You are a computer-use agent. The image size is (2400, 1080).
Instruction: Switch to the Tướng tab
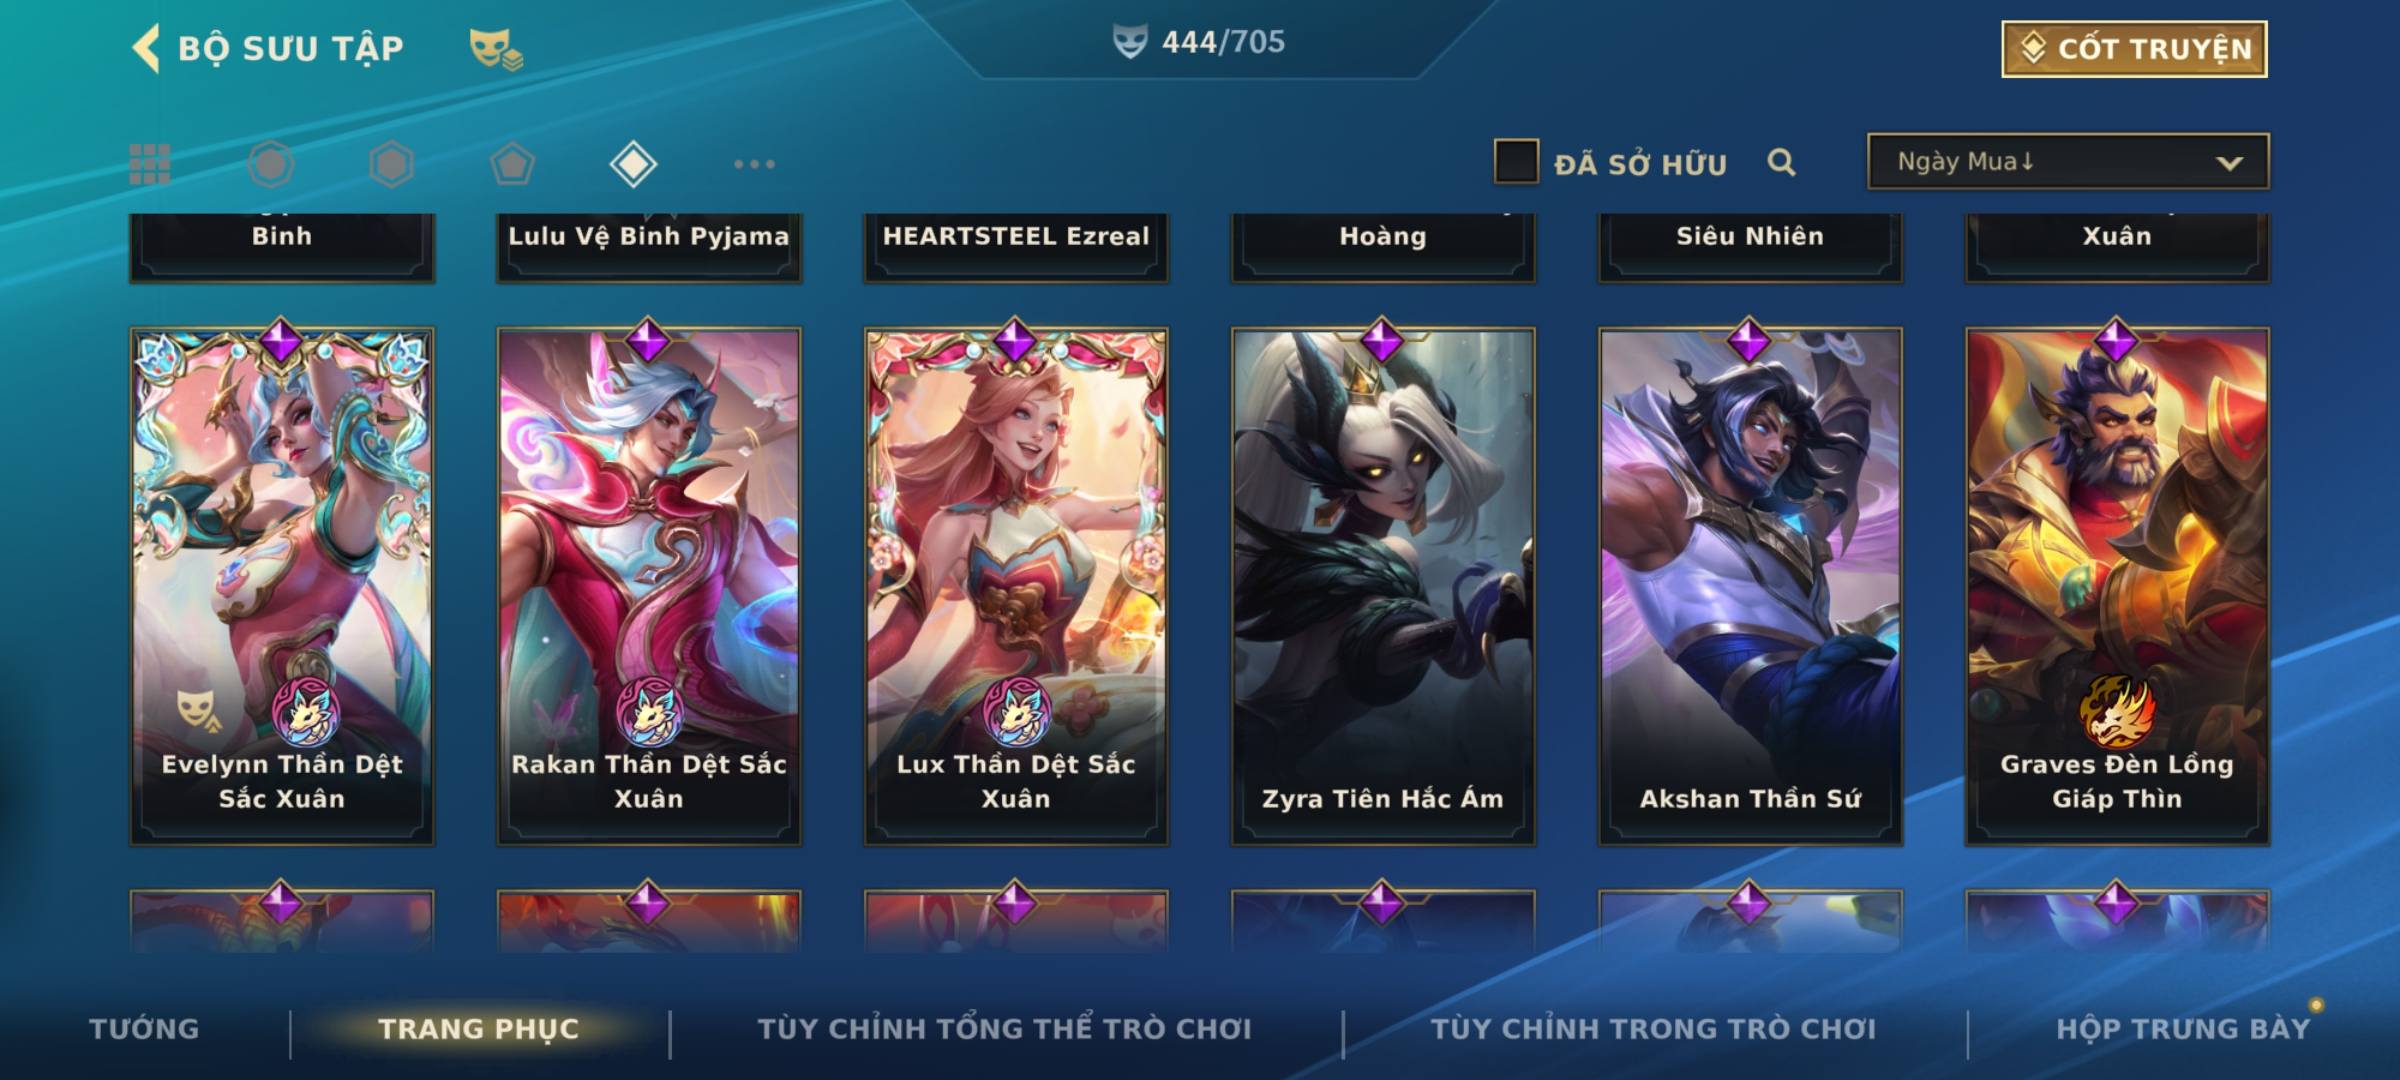[144, 1029]
